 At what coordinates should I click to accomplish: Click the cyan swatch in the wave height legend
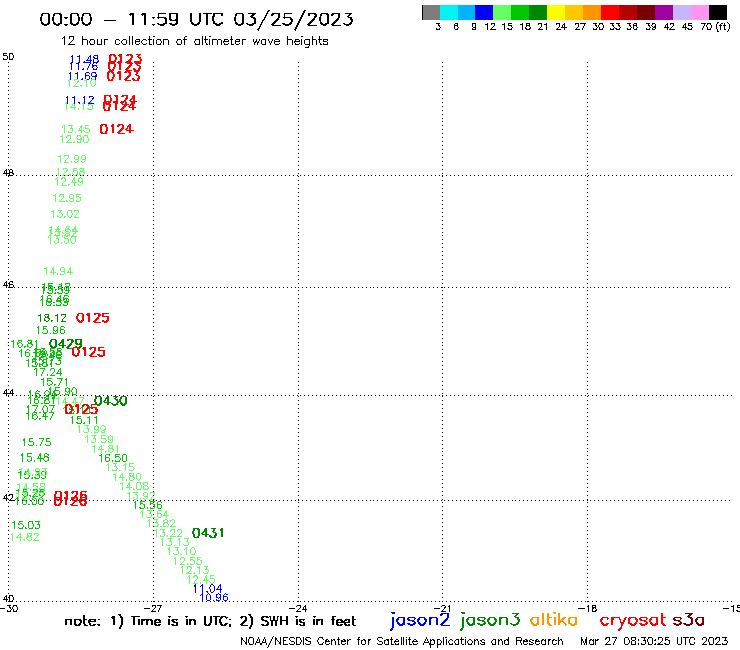point(449,12)
